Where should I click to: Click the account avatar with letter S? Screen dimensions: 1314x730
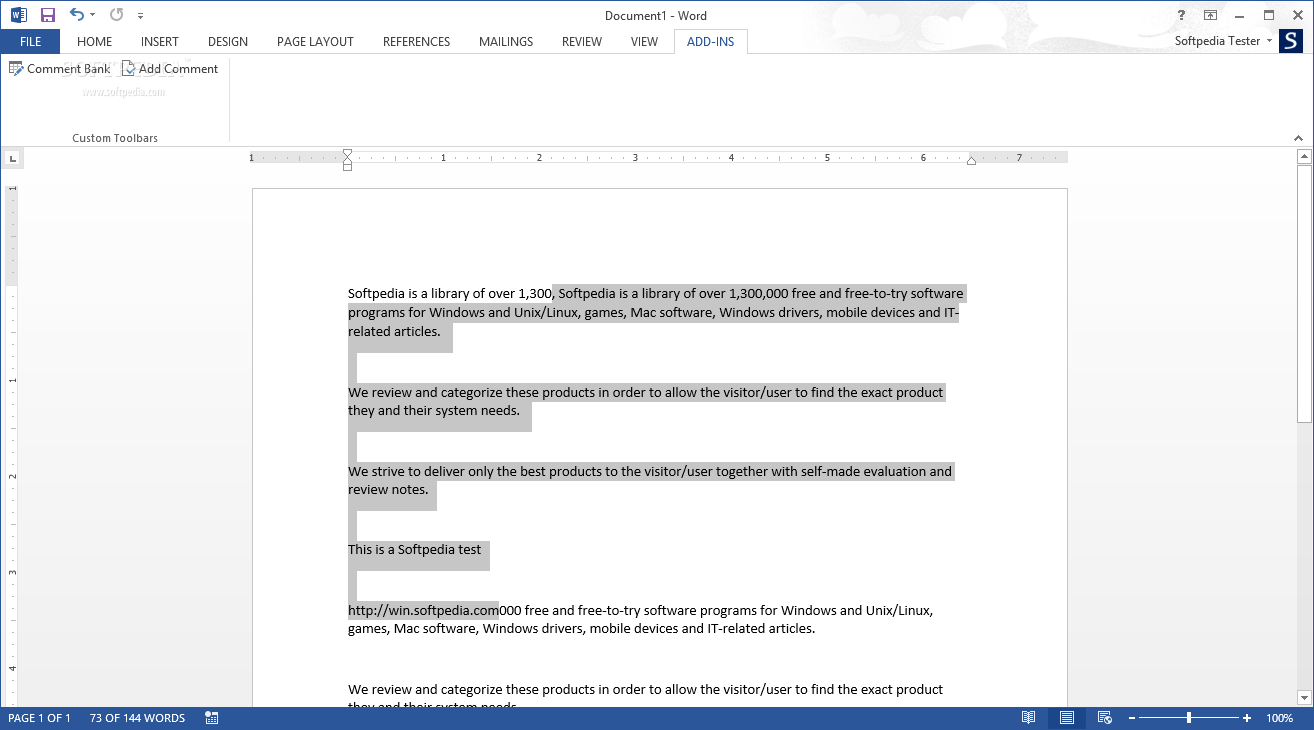pyautogui.click(x=1290, y=41)
